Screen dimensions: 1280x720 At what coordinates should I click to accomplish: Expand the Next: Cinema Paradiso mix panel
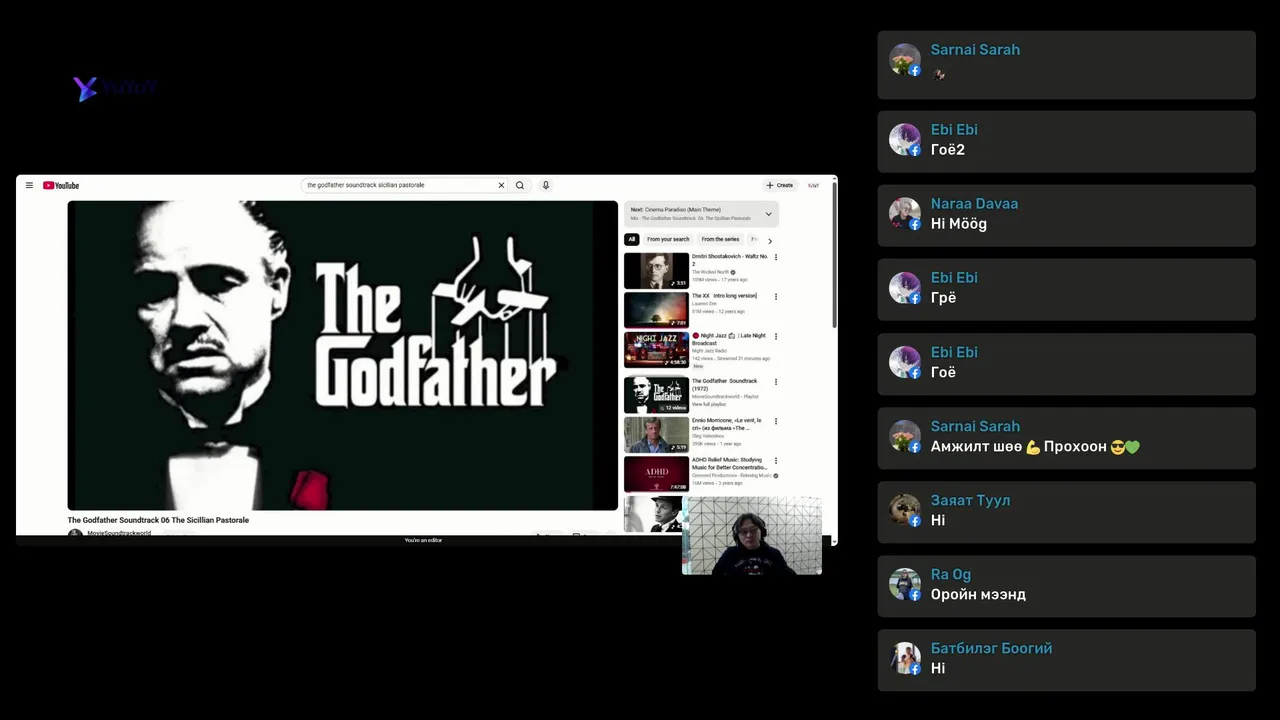coord(768,214)
